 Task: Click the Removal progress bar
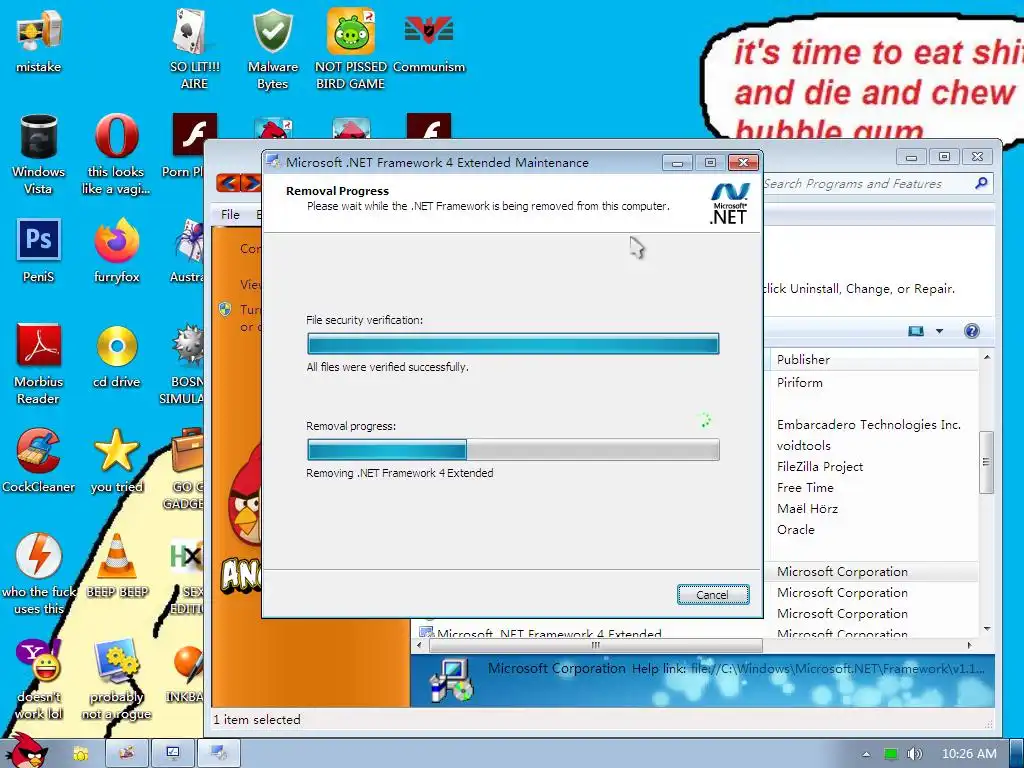coord(513,450)
